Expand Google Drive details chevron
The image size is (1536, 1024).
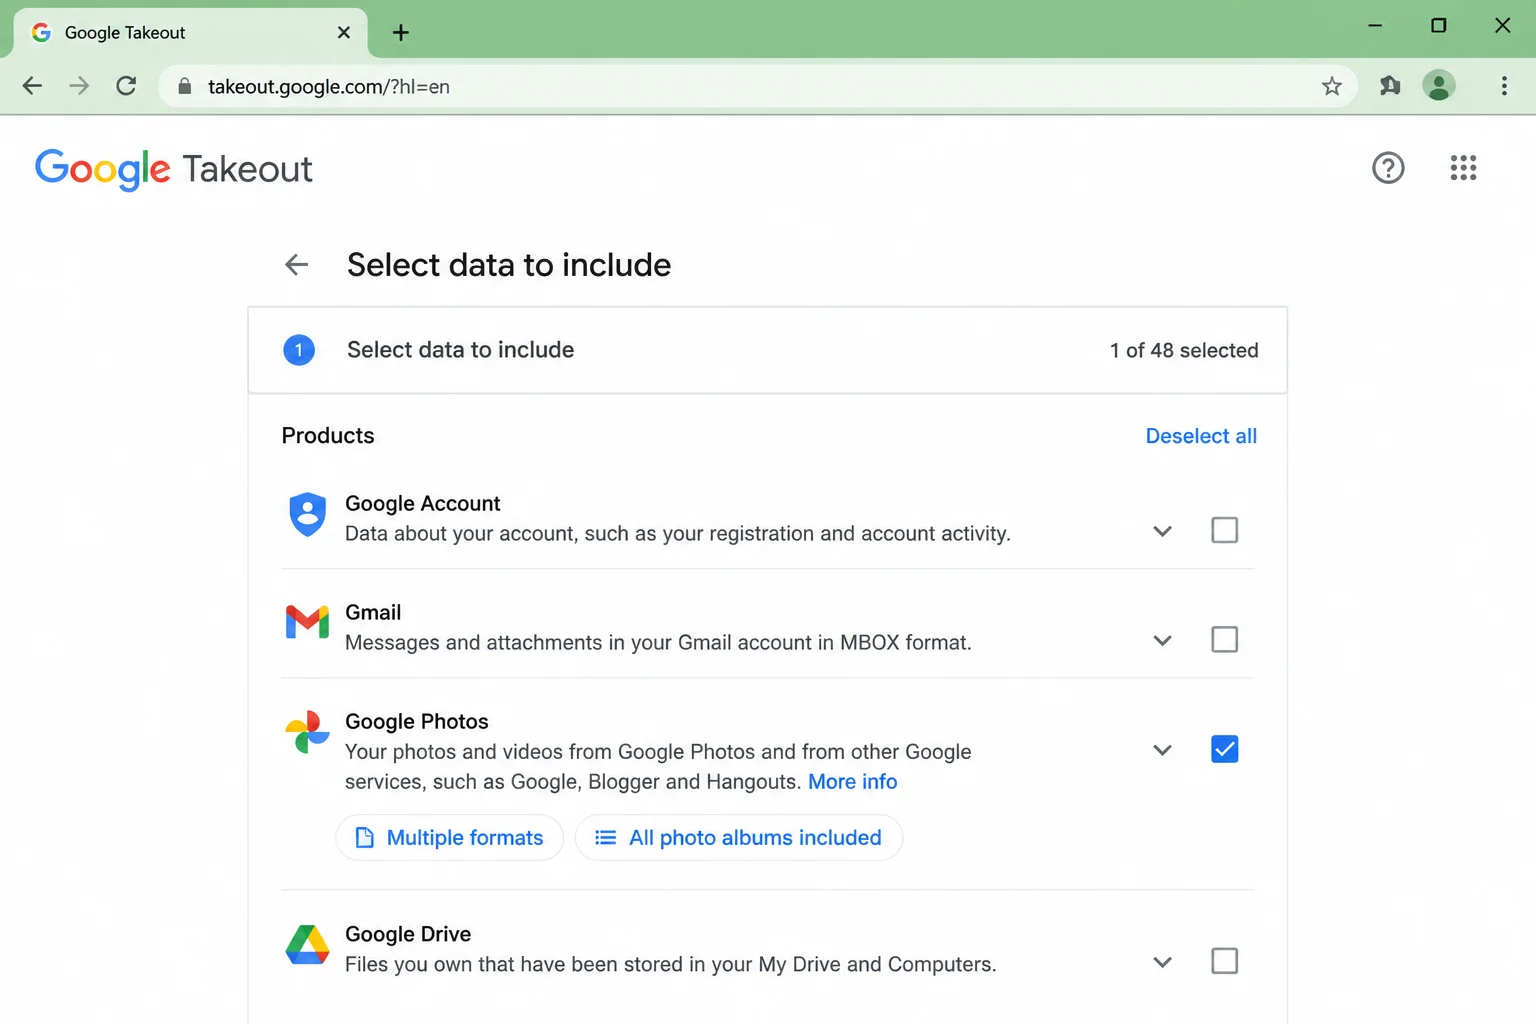(1162, 962)
